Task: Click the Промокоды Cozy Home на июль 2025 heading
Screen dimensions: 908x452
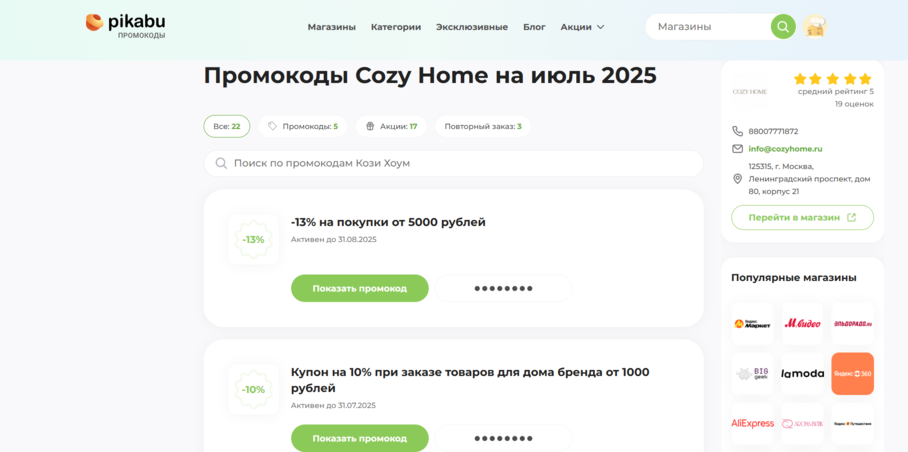Action: [x=430, y=76]
